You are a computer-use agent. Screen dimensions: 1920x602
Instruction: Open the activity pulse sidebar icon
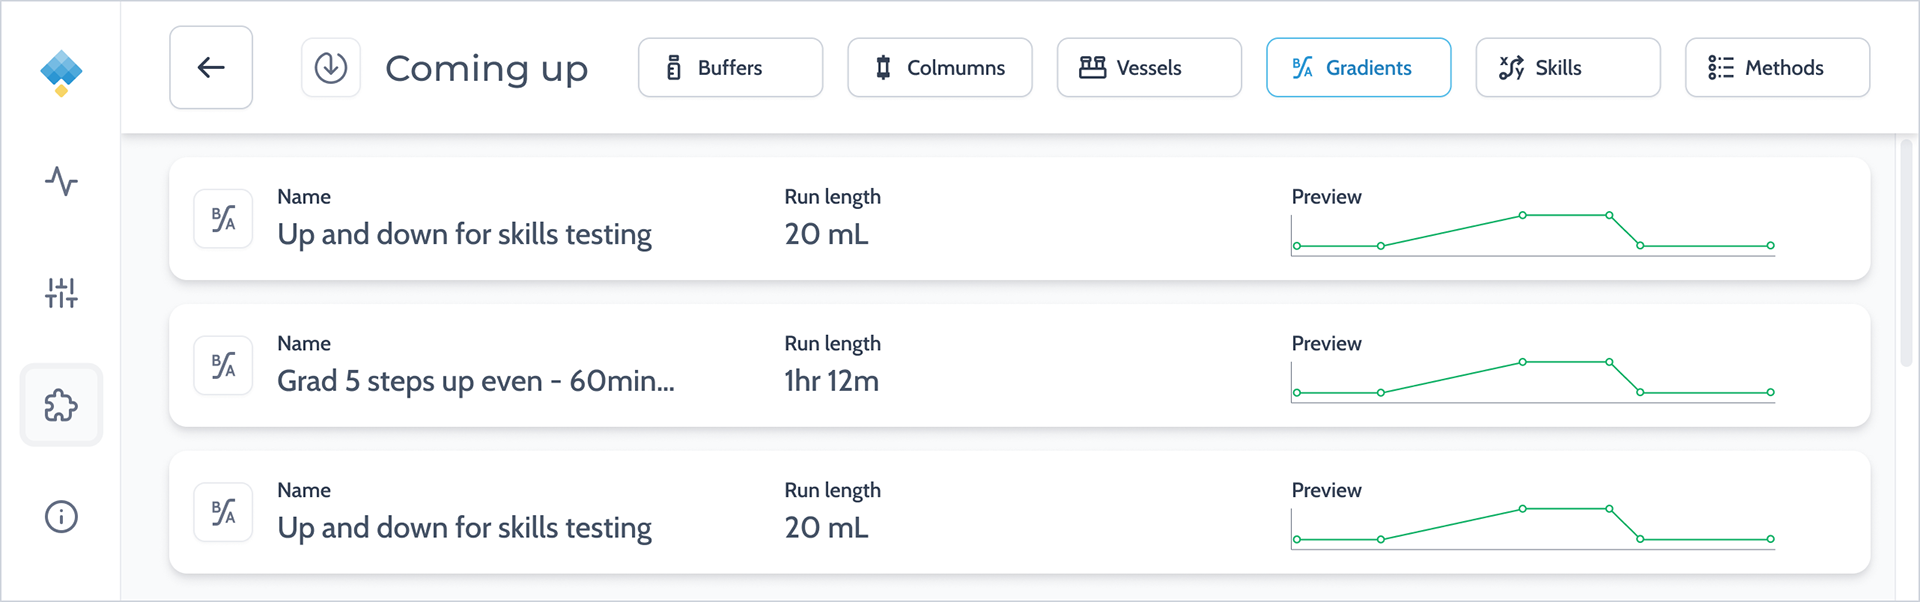pos(61,181)
